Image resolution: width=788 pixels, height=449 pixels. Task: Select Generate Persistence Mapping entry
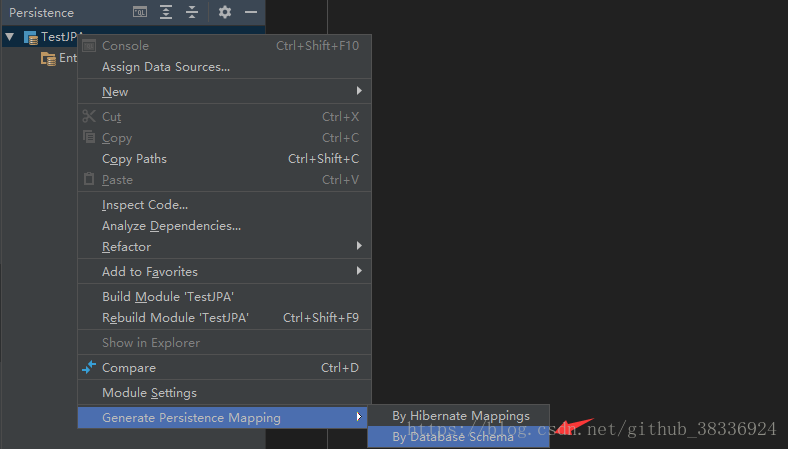click(x=223, y=418)
